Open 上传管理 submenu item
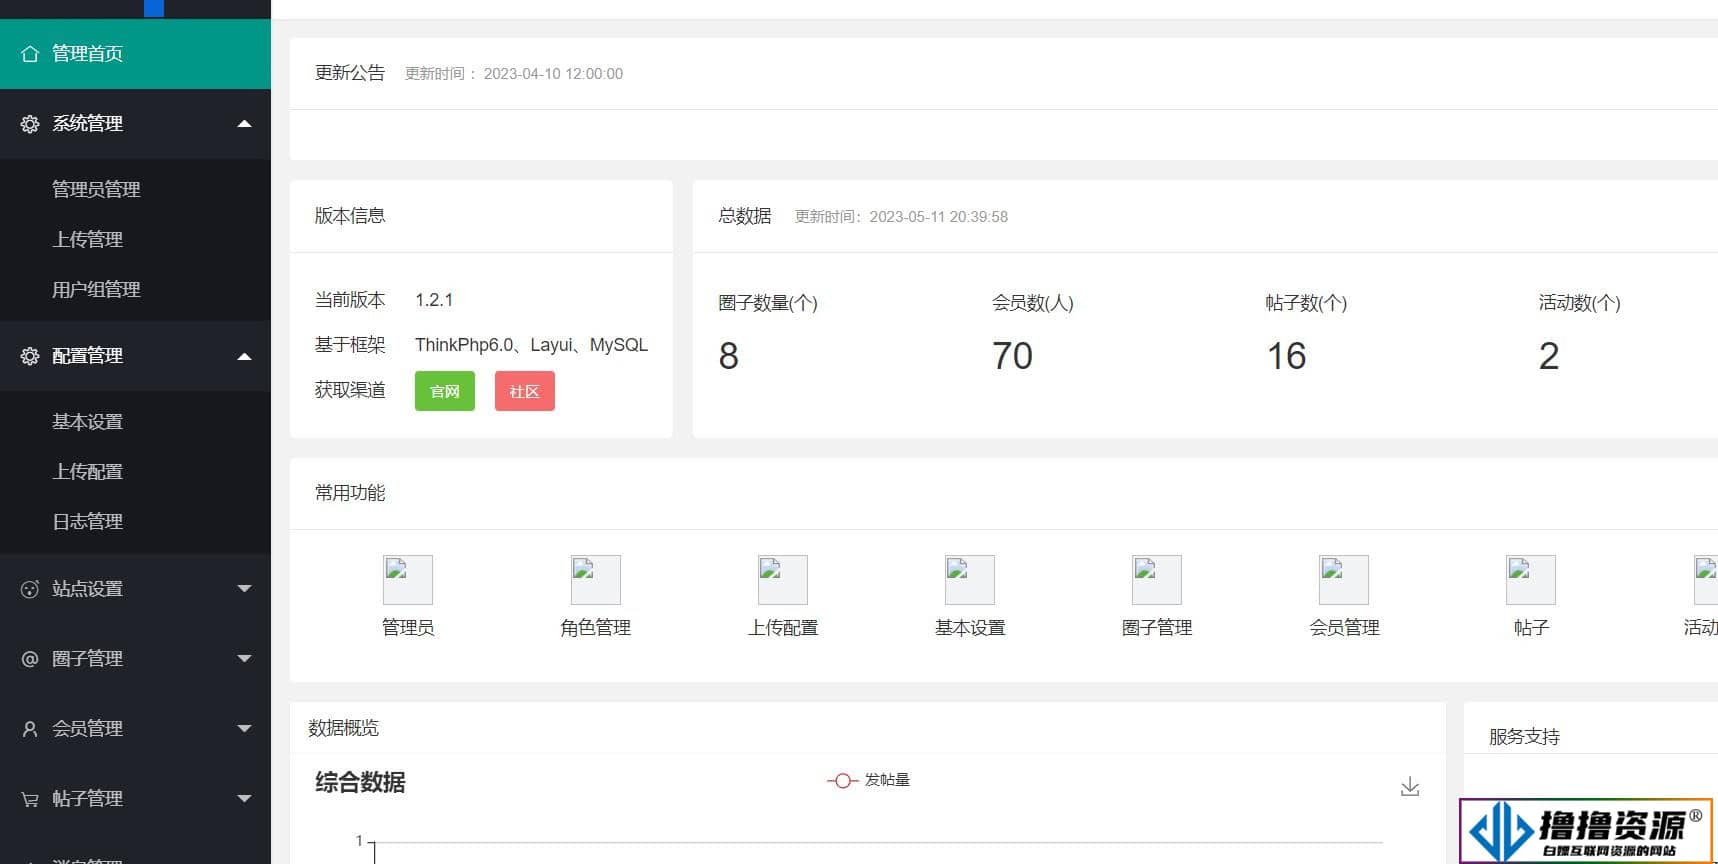The height and width of the screenshot is (864, 1718). (x=87, y=239)
